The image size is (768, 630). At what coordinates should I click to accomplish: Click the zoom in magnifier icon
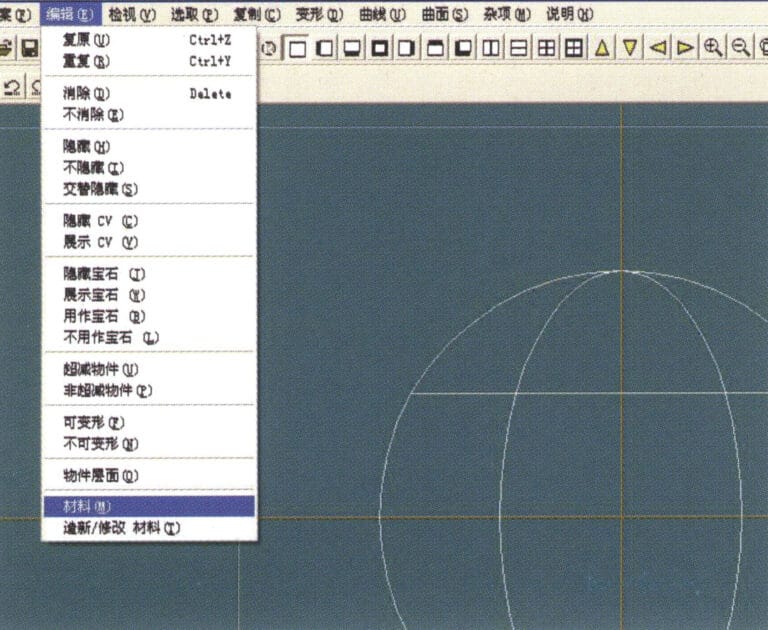713,48
